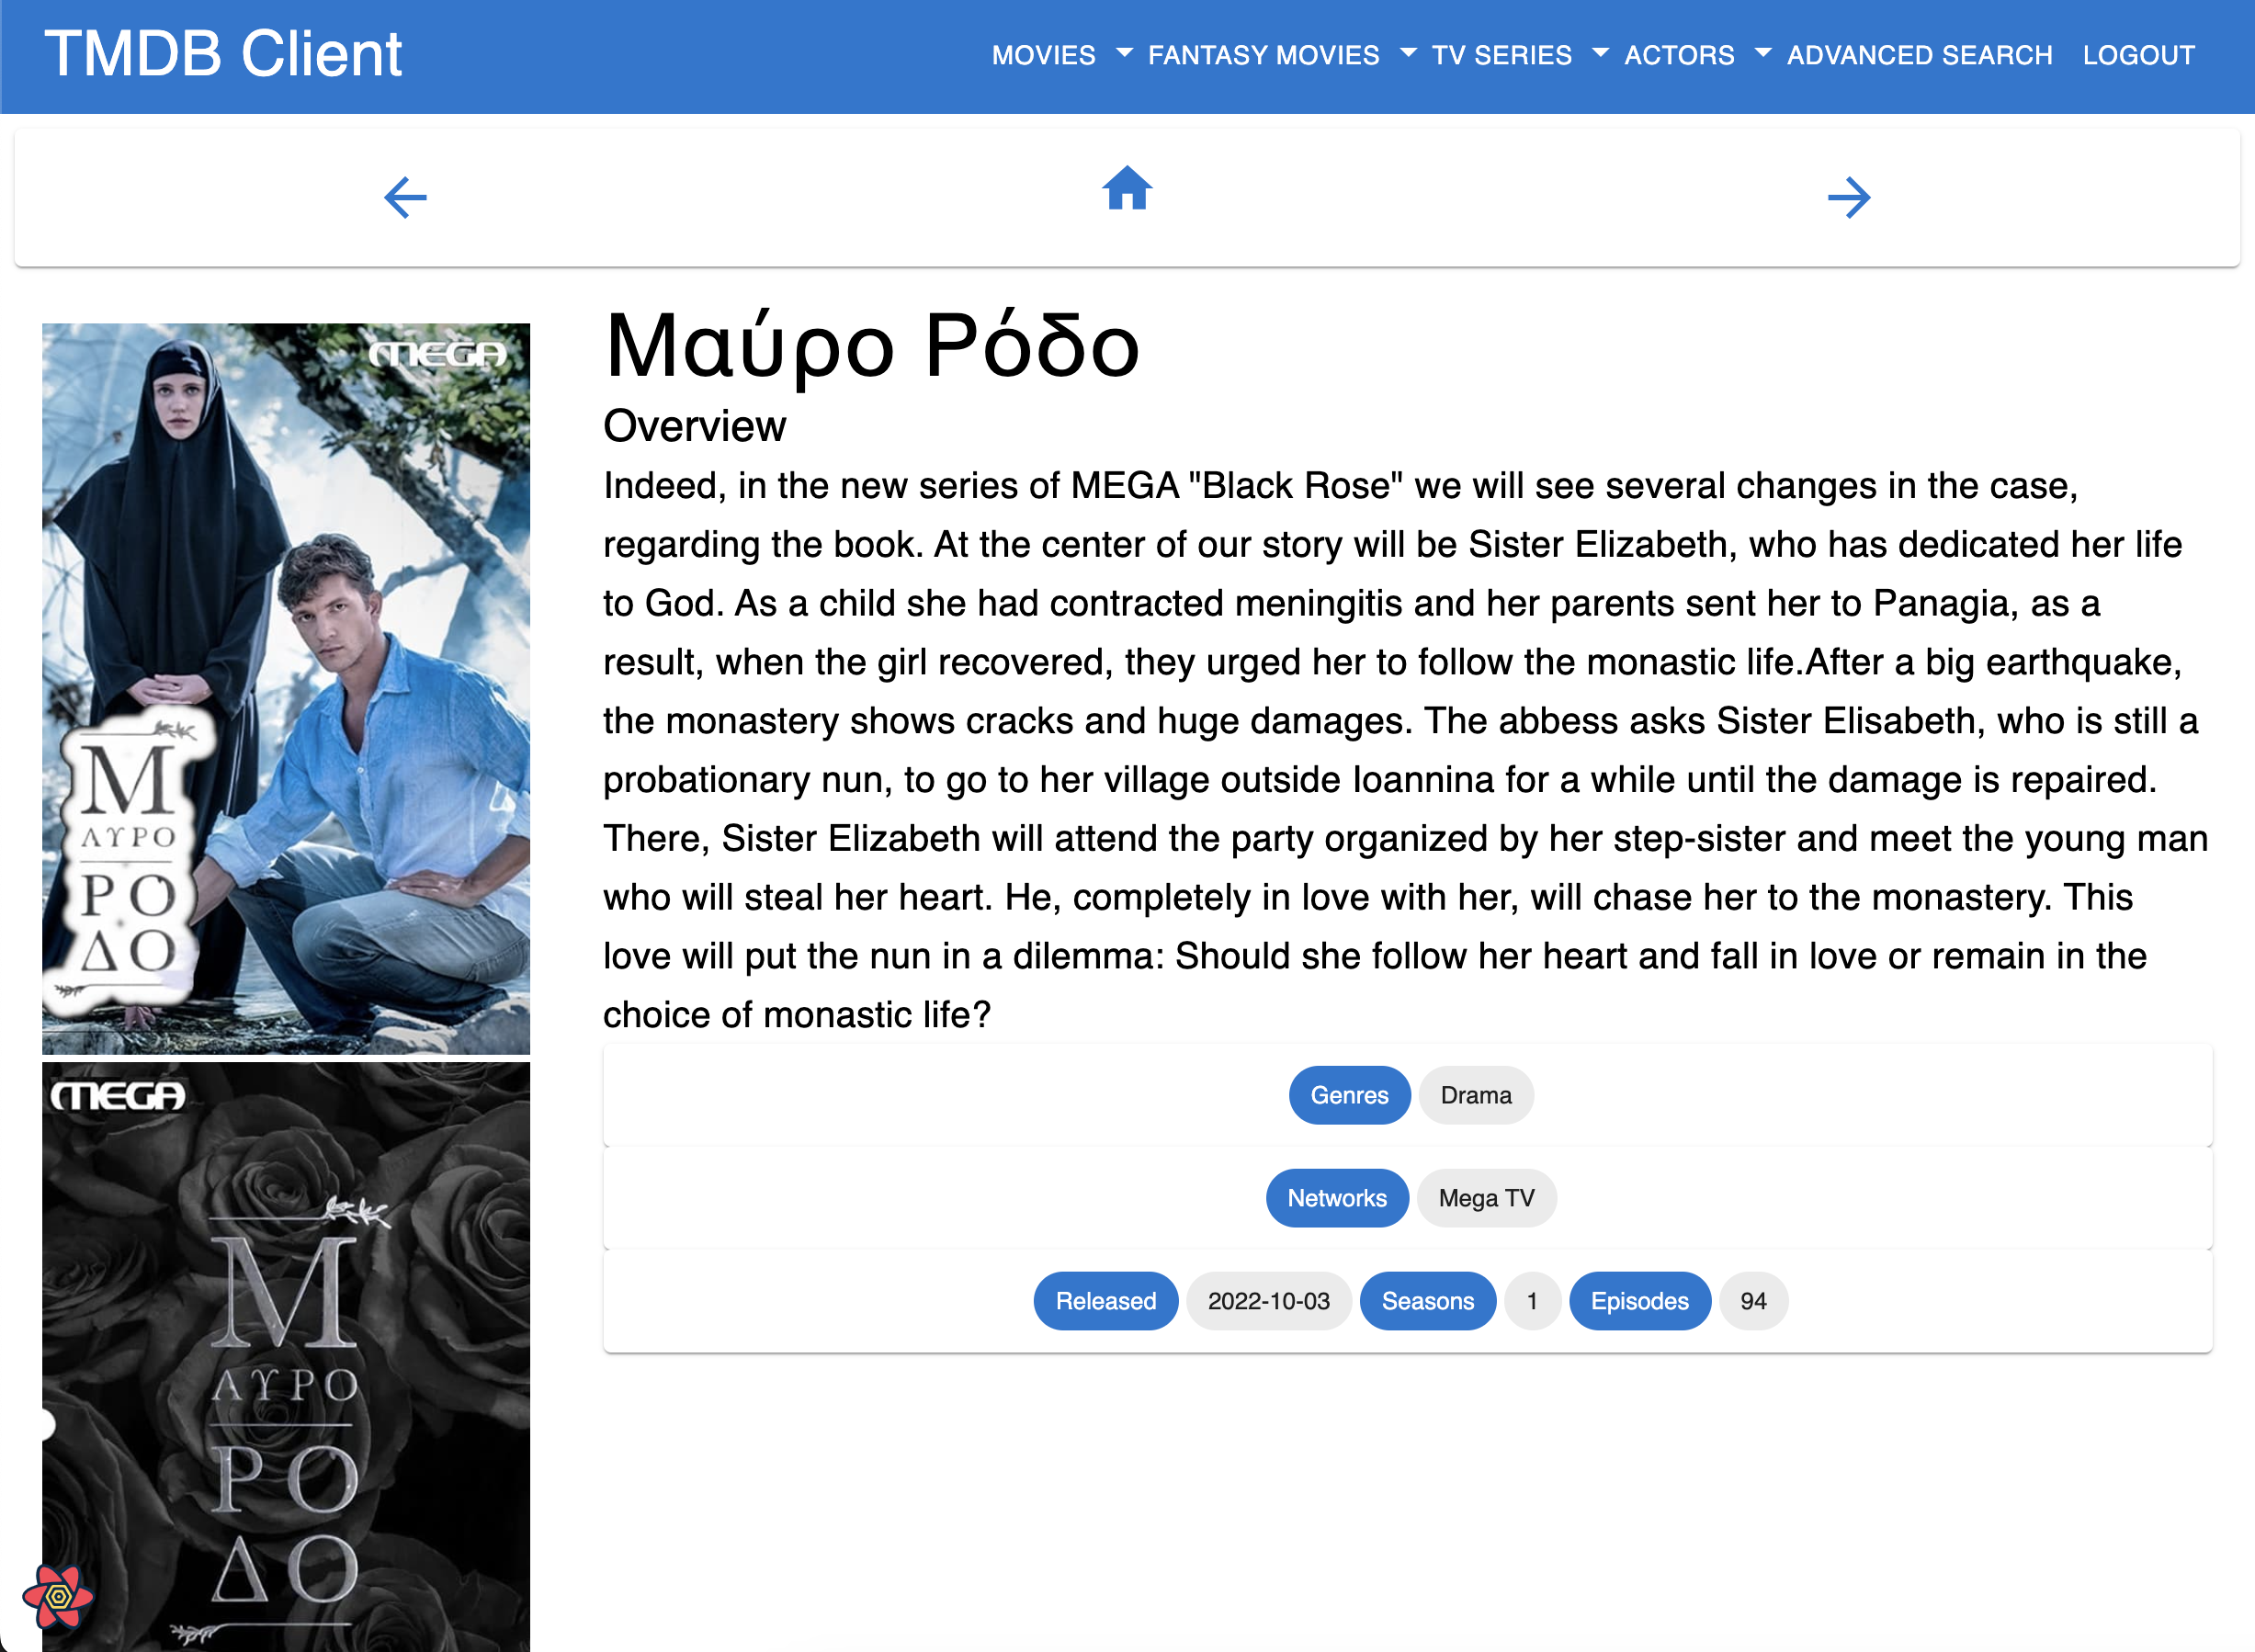Click the Logout menu item
Viewport: 2255px width, 1652px height.
point(2138,55)
